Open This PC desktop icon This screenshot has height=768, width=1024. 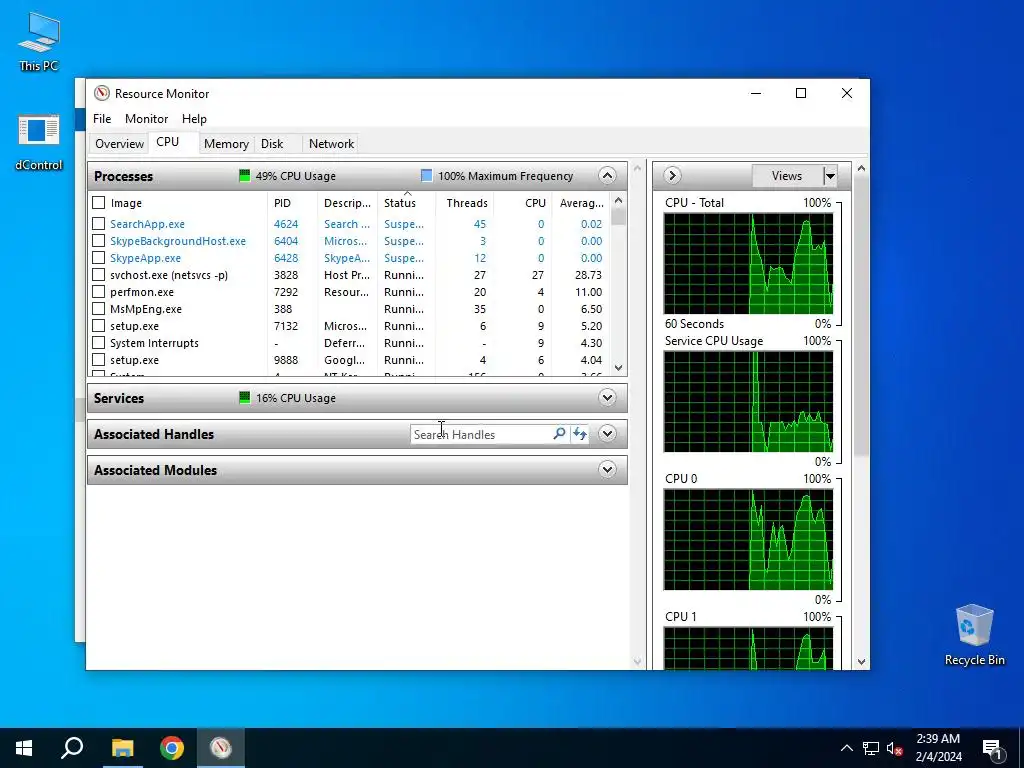click(39, 42)
